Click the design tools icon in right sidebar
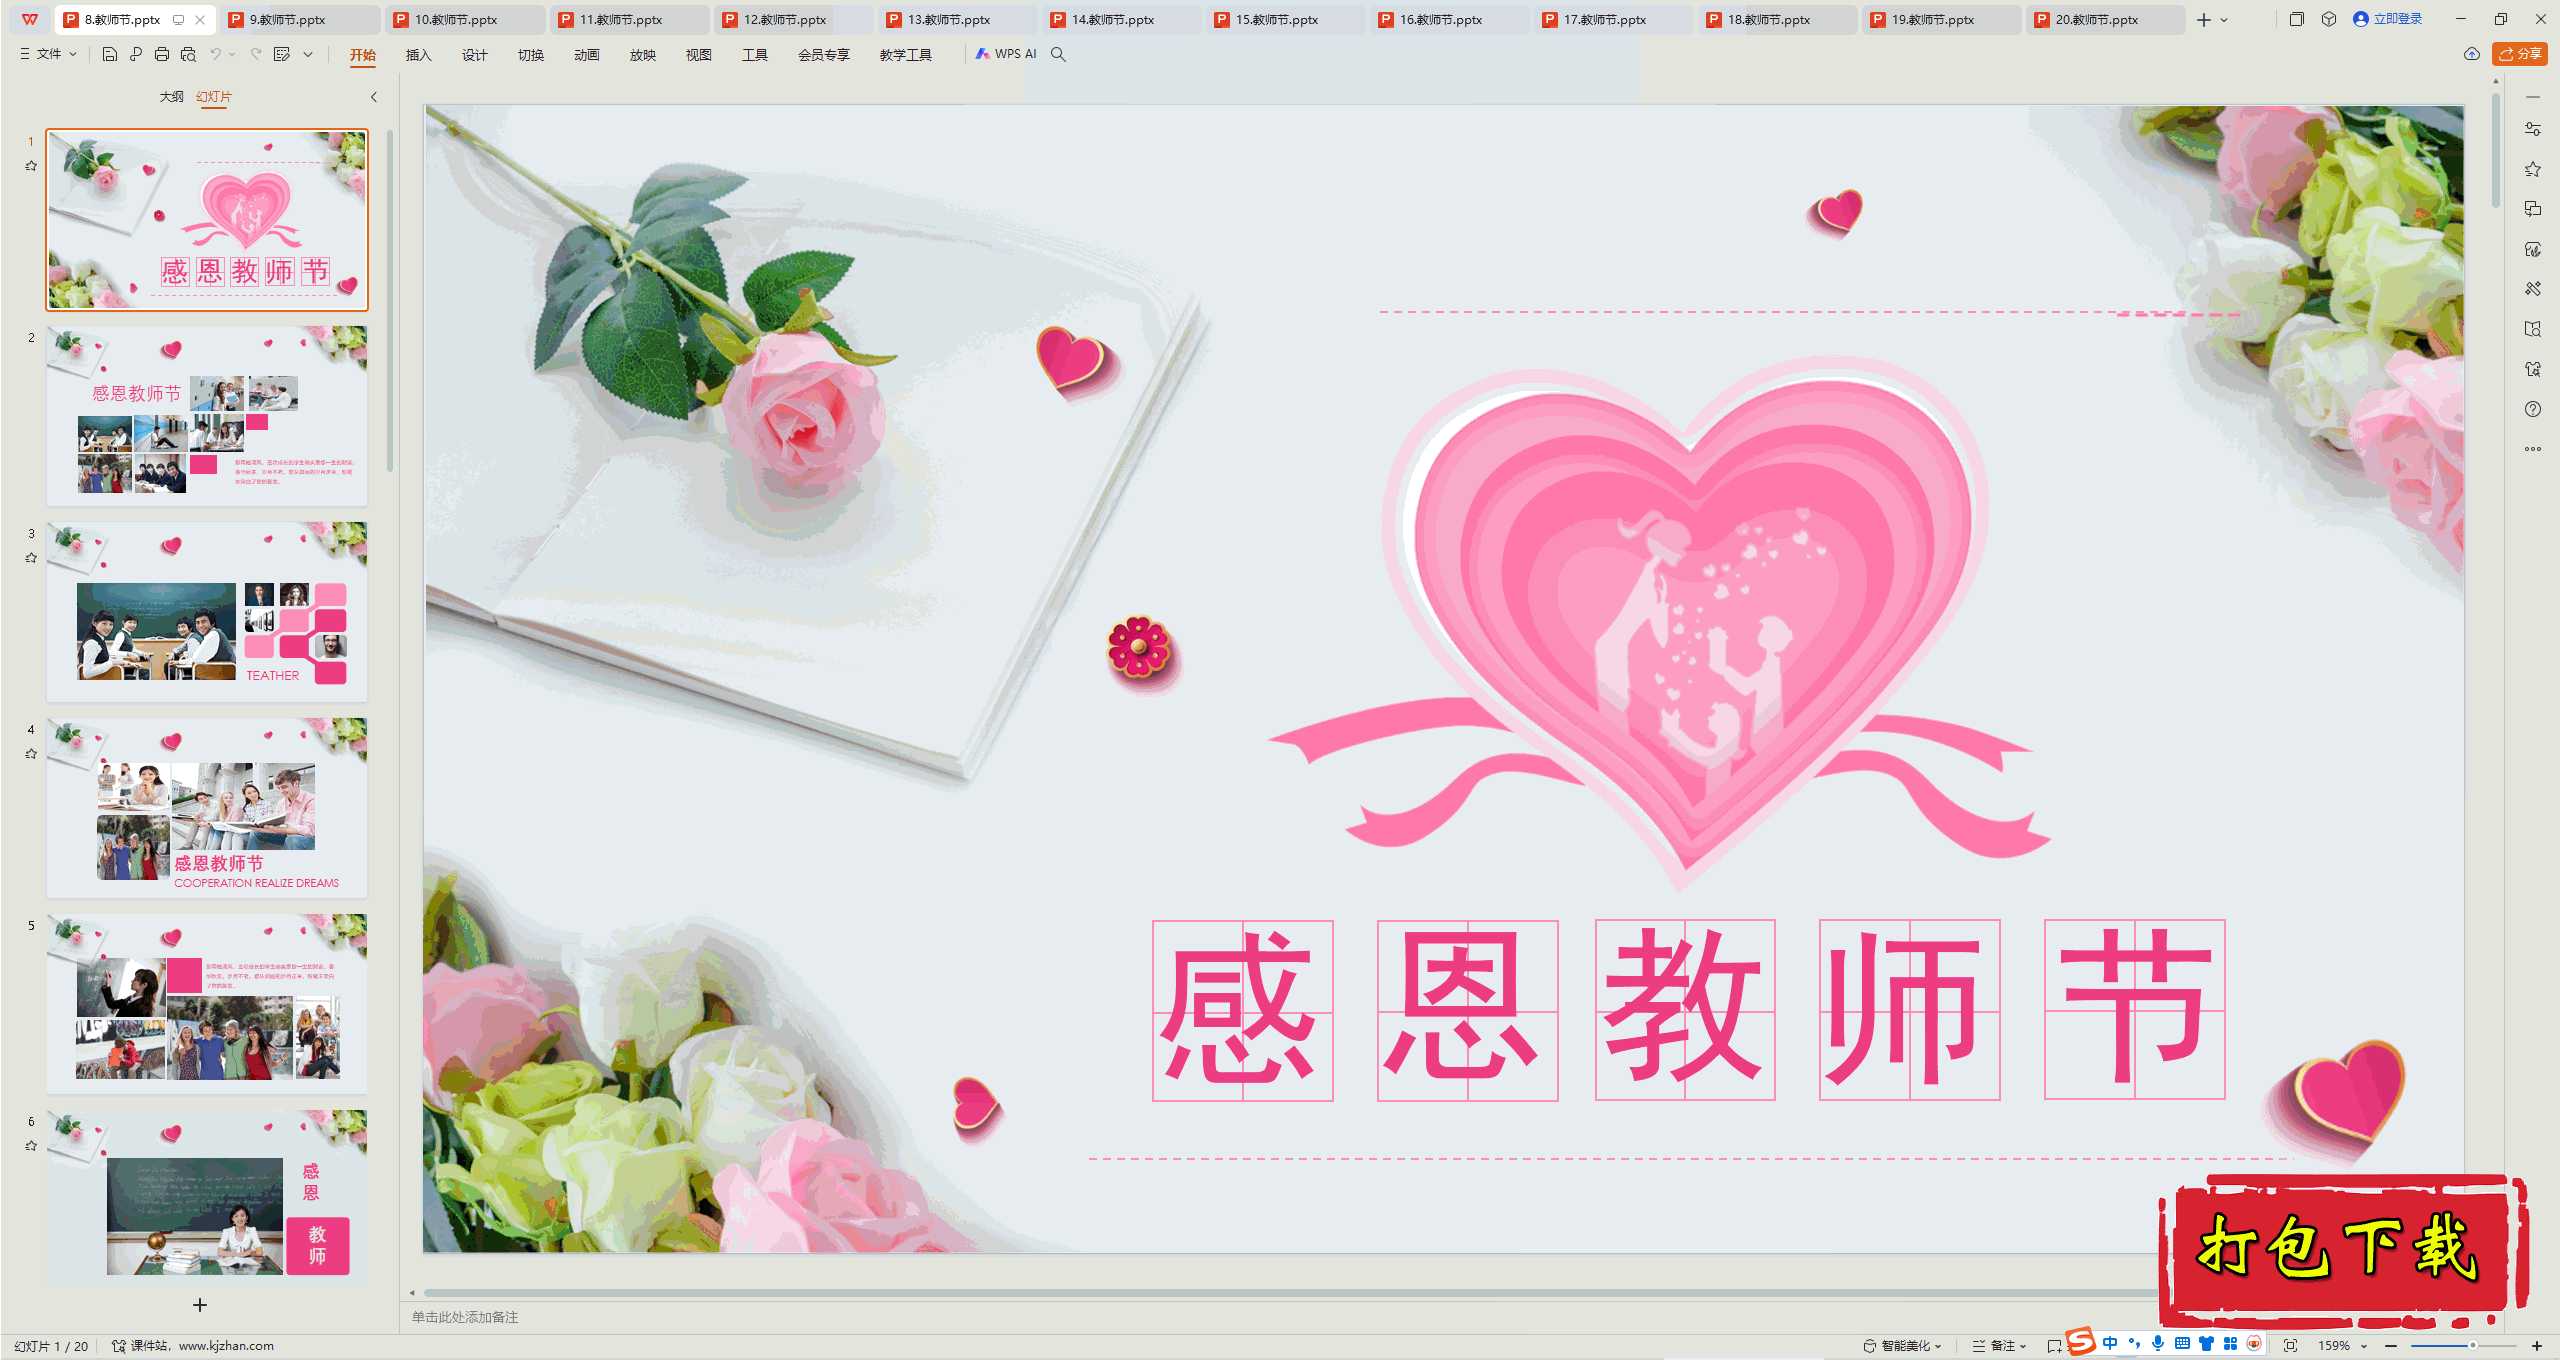 click(x=2533, y=289)
